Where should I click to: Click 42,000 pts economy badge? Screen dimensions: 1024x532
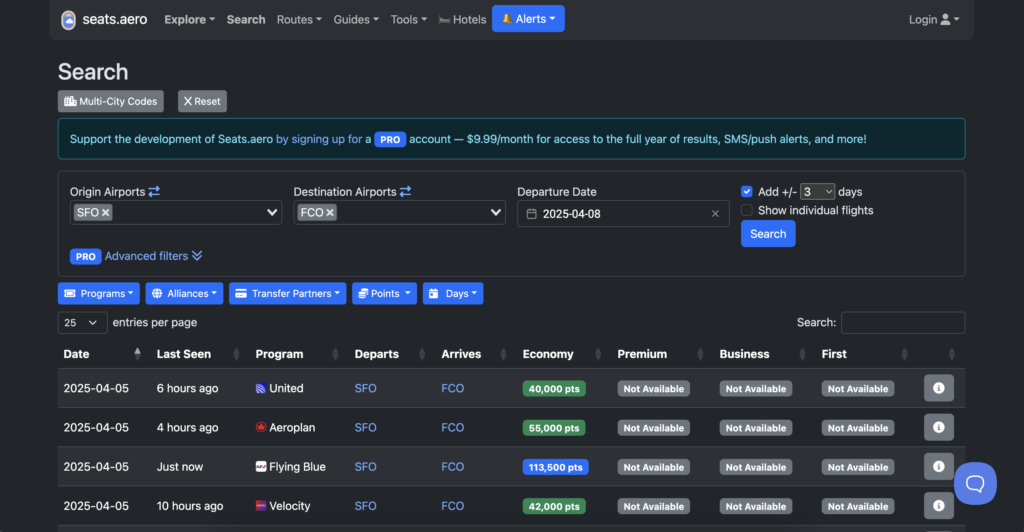[x=554, y=506]
